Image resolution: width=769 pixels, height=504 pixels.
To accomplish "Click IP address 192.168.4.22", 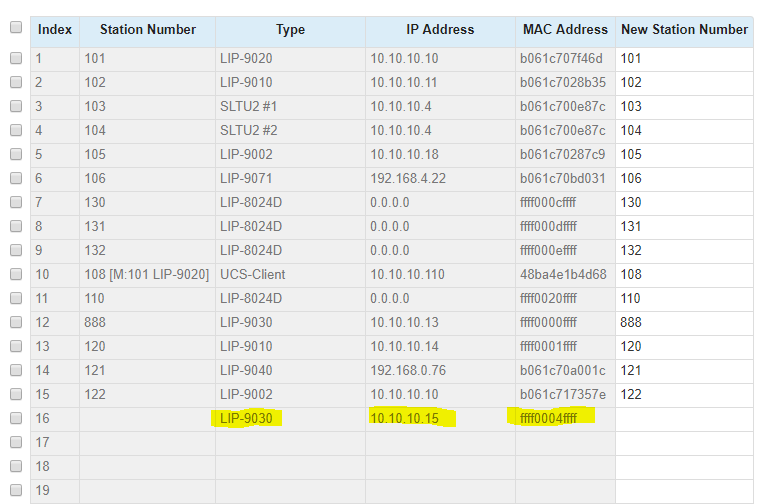I will pos(408,178).
